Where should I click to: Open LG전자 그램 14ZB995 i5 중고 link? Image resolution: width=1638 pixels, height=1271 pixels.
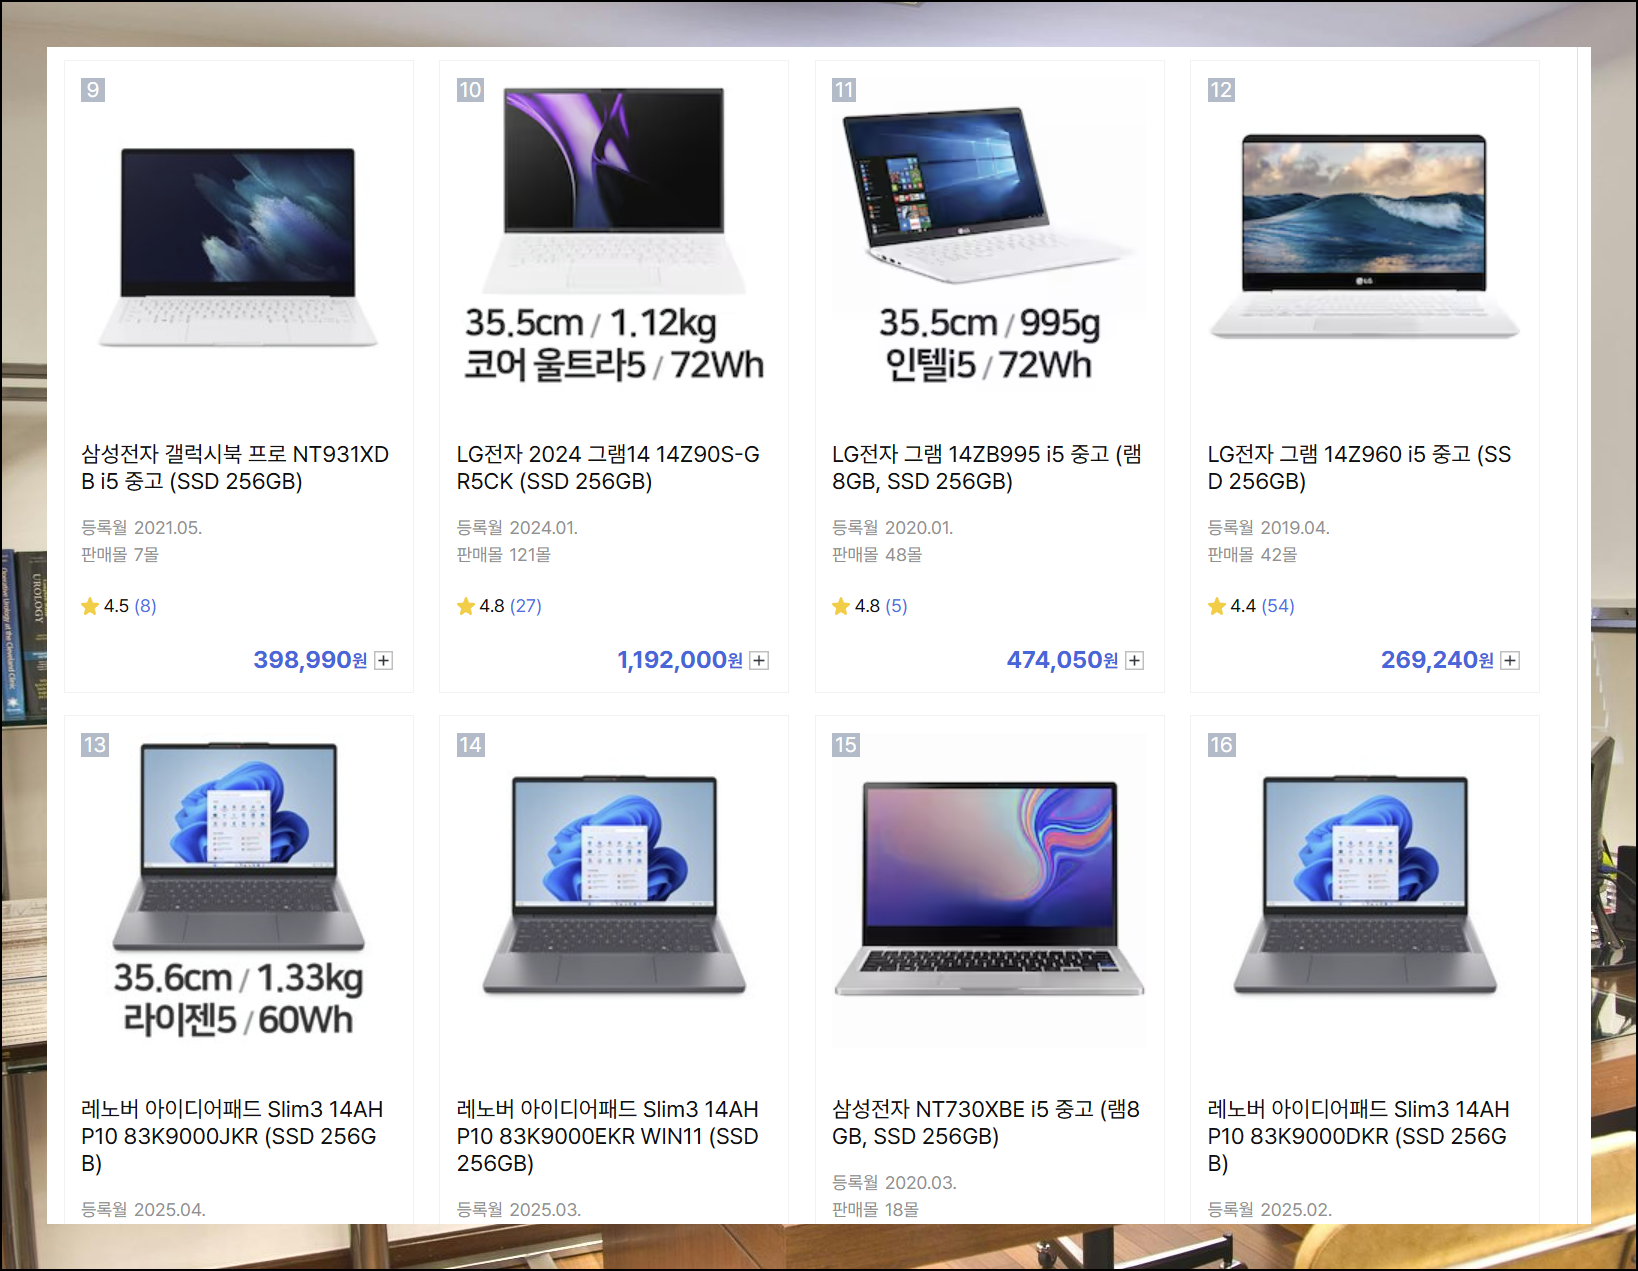coord(987,468)
